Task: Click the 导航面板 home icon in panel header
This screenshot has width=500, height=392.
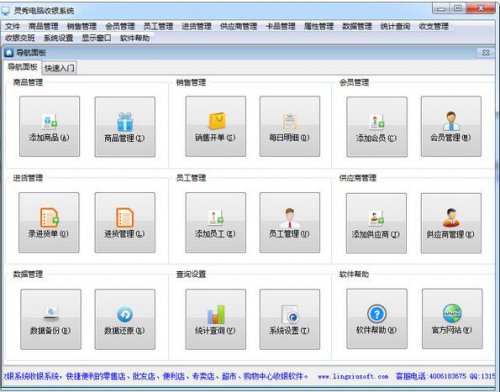Action: click(x=9, y=53)
